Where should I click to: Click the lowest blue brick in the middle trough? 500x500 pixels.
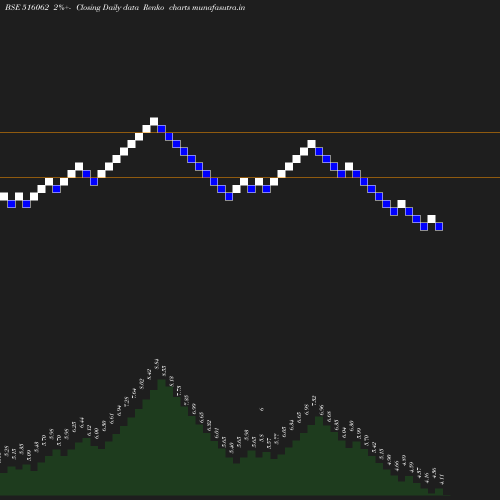coord(229,197)
